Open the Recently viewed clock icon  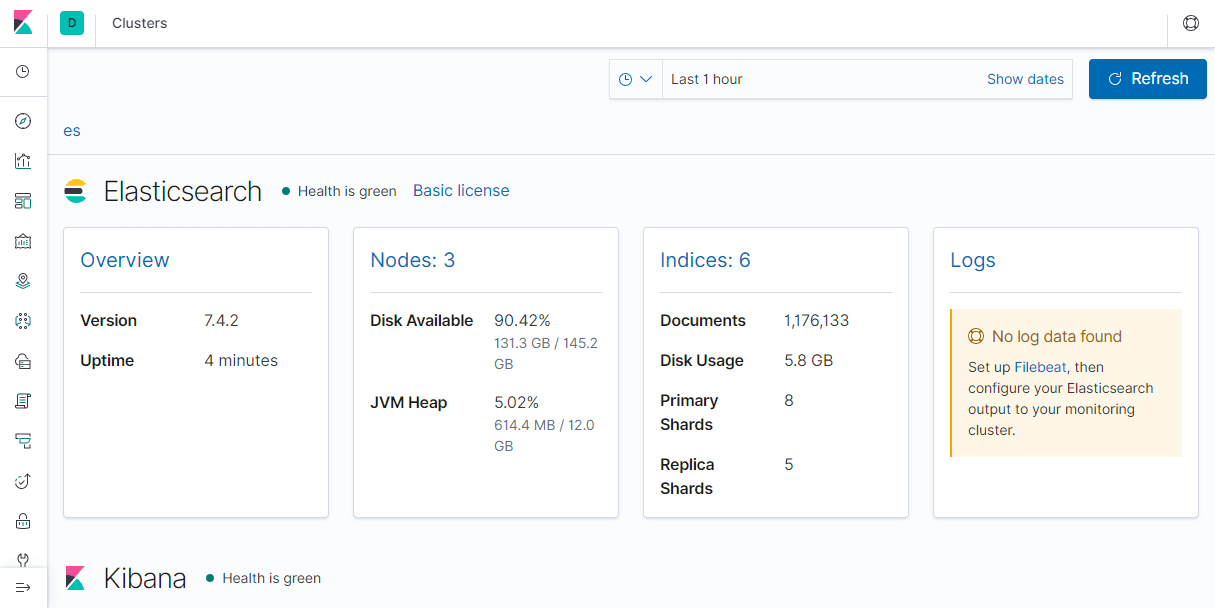[23, 71]
